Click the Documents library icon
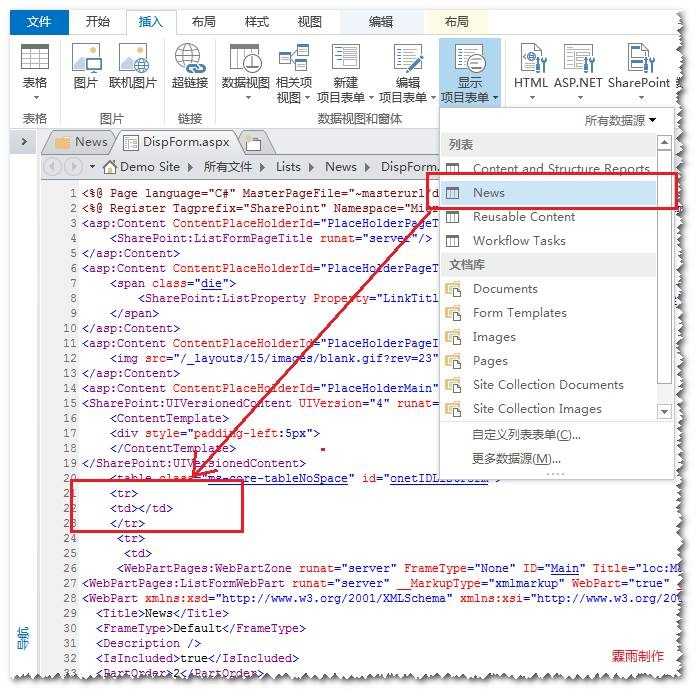Screen dimensions: 700x696 pyautogui.click(x=453, y=289)
